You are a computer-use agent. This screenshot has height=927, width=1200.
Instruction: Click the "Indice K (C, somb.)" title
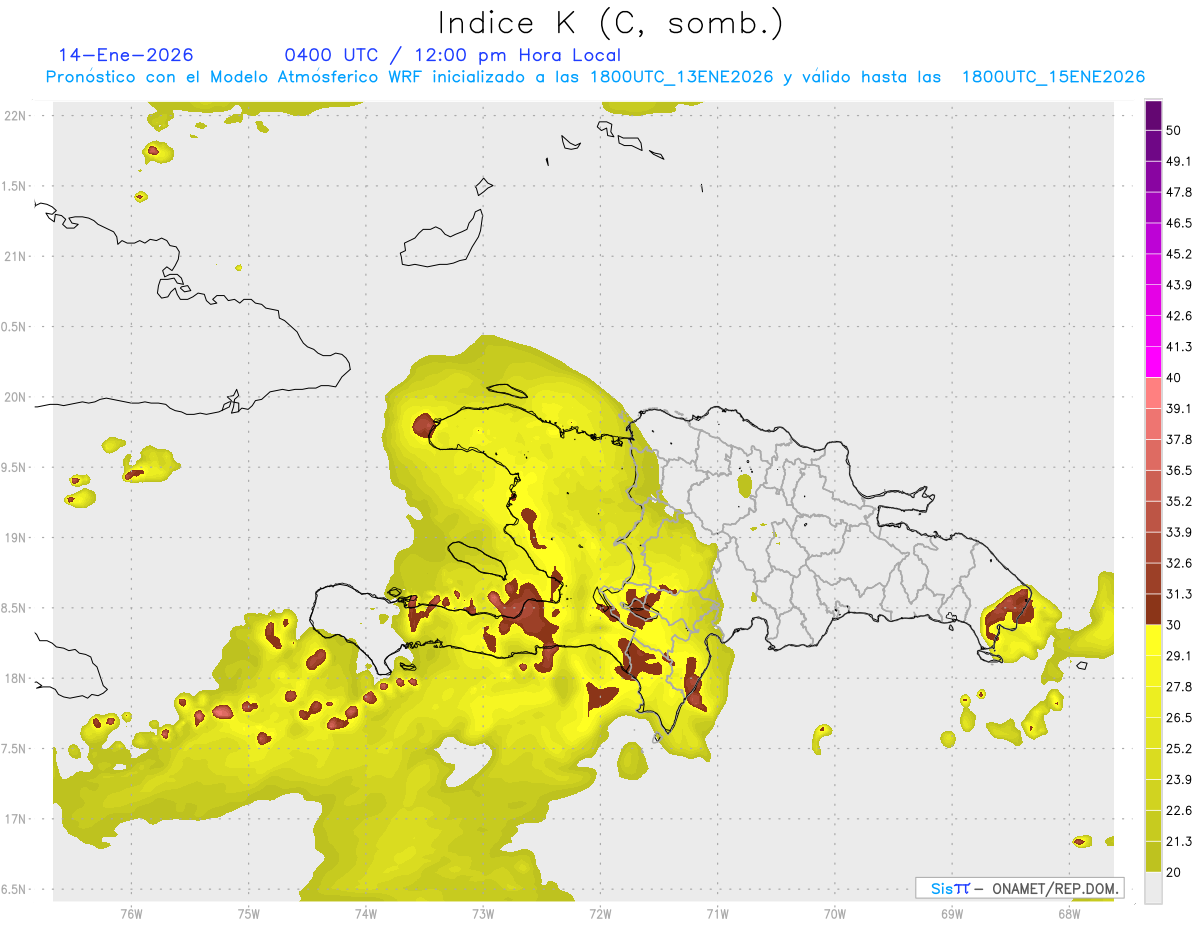pos(610,24)
